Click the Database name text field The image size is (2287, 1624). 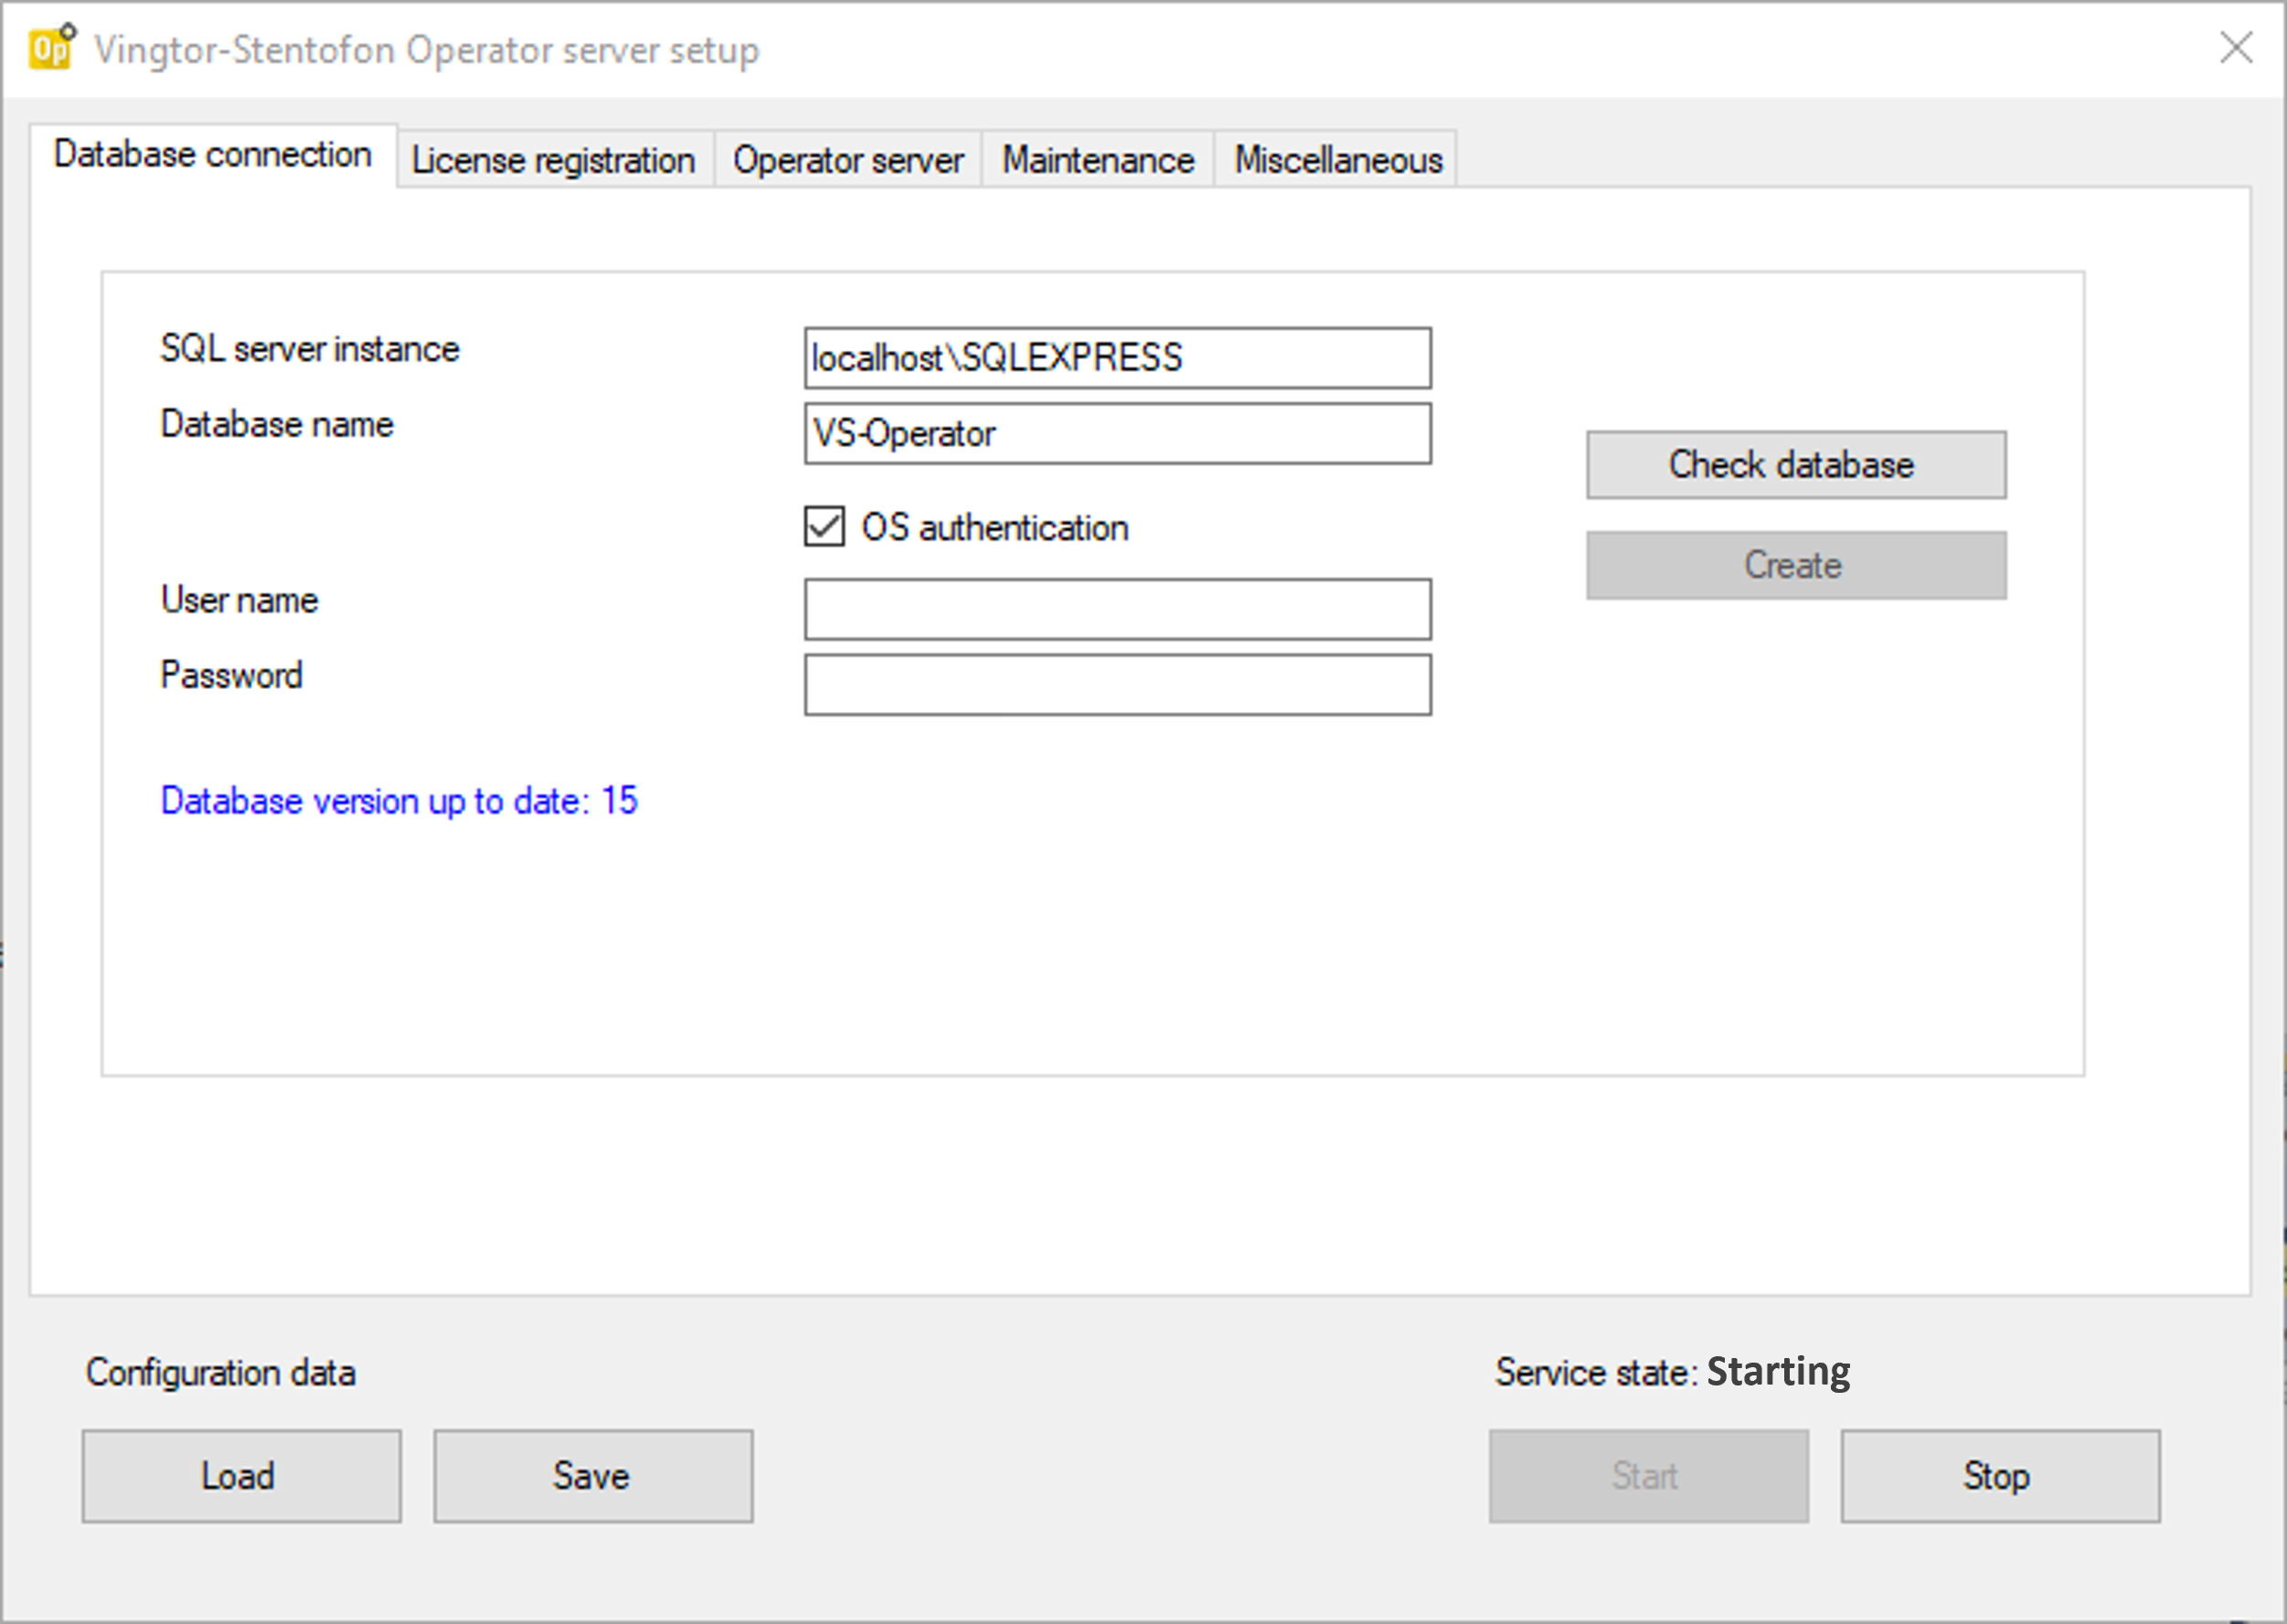tap(1117, 434)
